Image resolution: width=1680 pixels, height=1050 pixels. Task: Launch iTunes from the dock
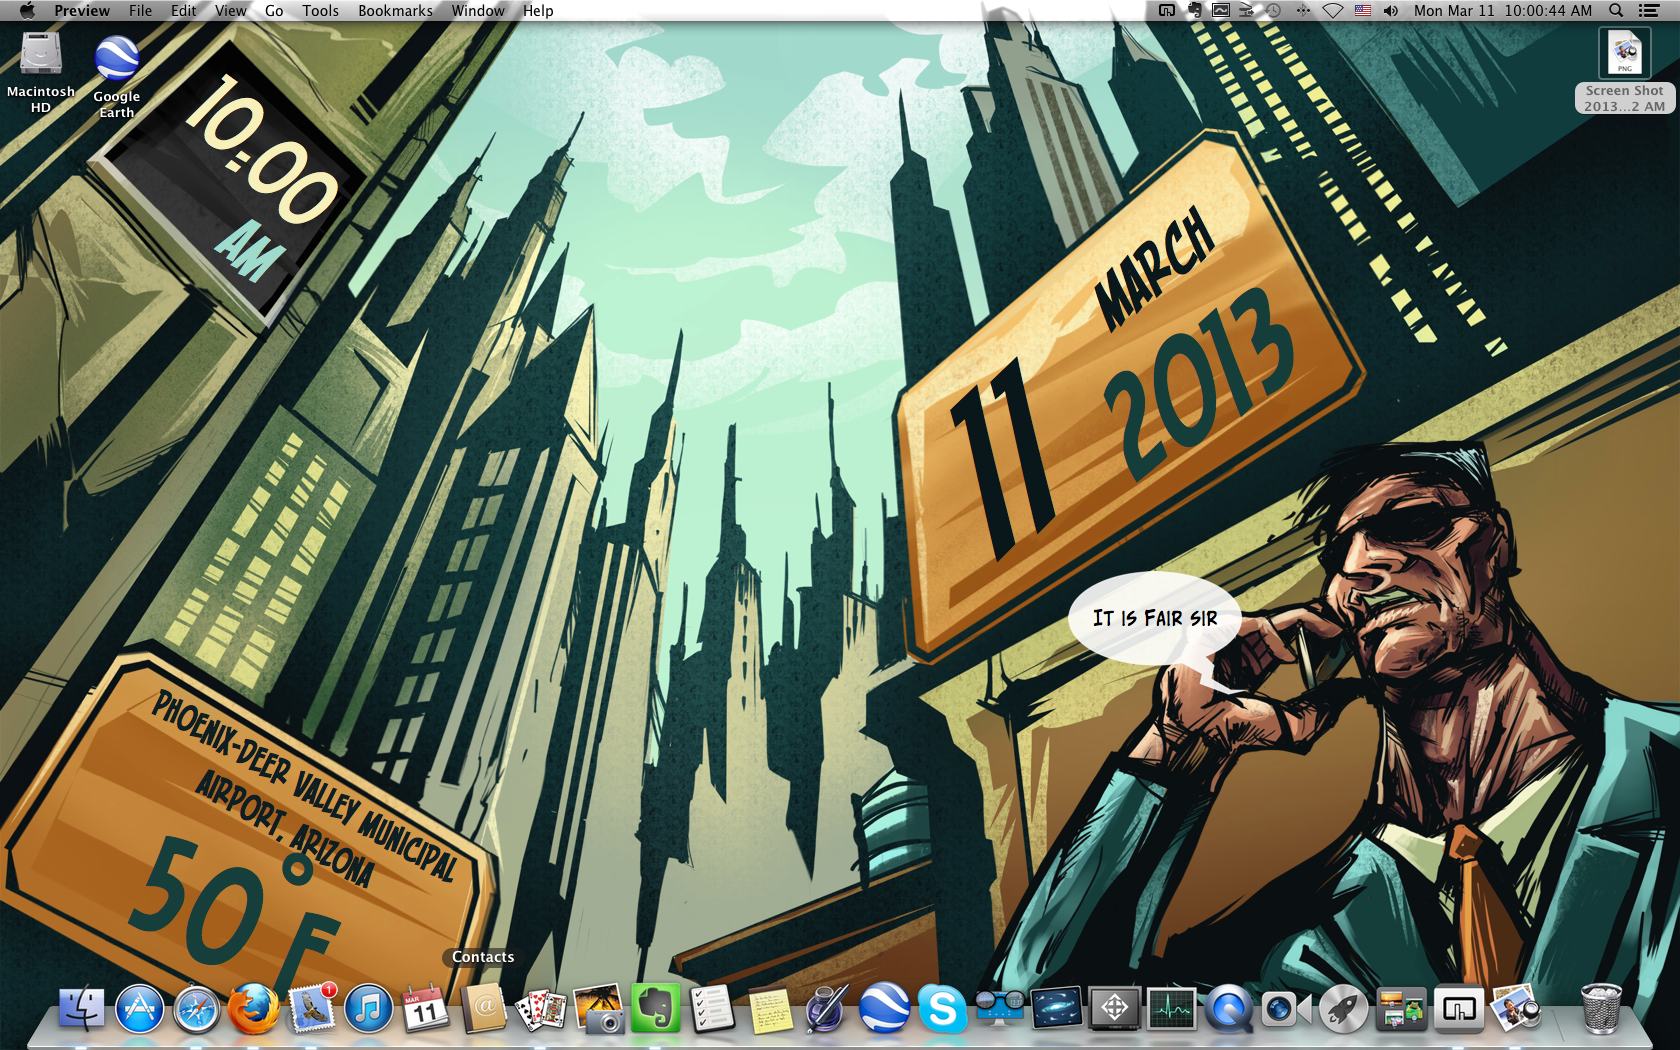(x=369, y=1009)
